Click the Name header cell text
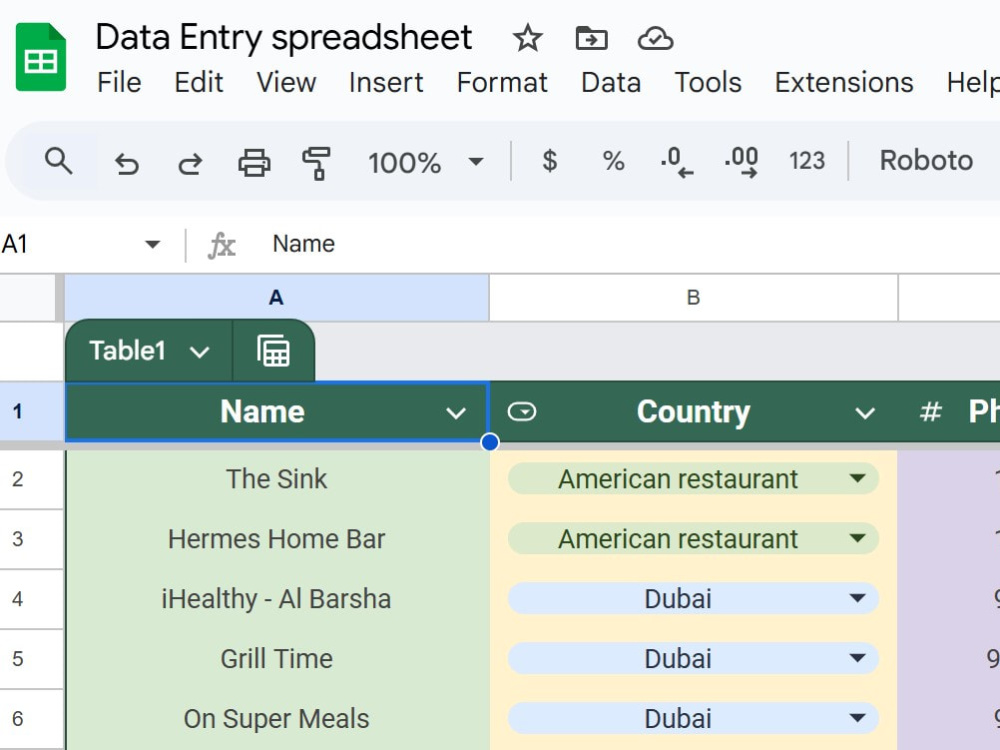 click(262, 411)
